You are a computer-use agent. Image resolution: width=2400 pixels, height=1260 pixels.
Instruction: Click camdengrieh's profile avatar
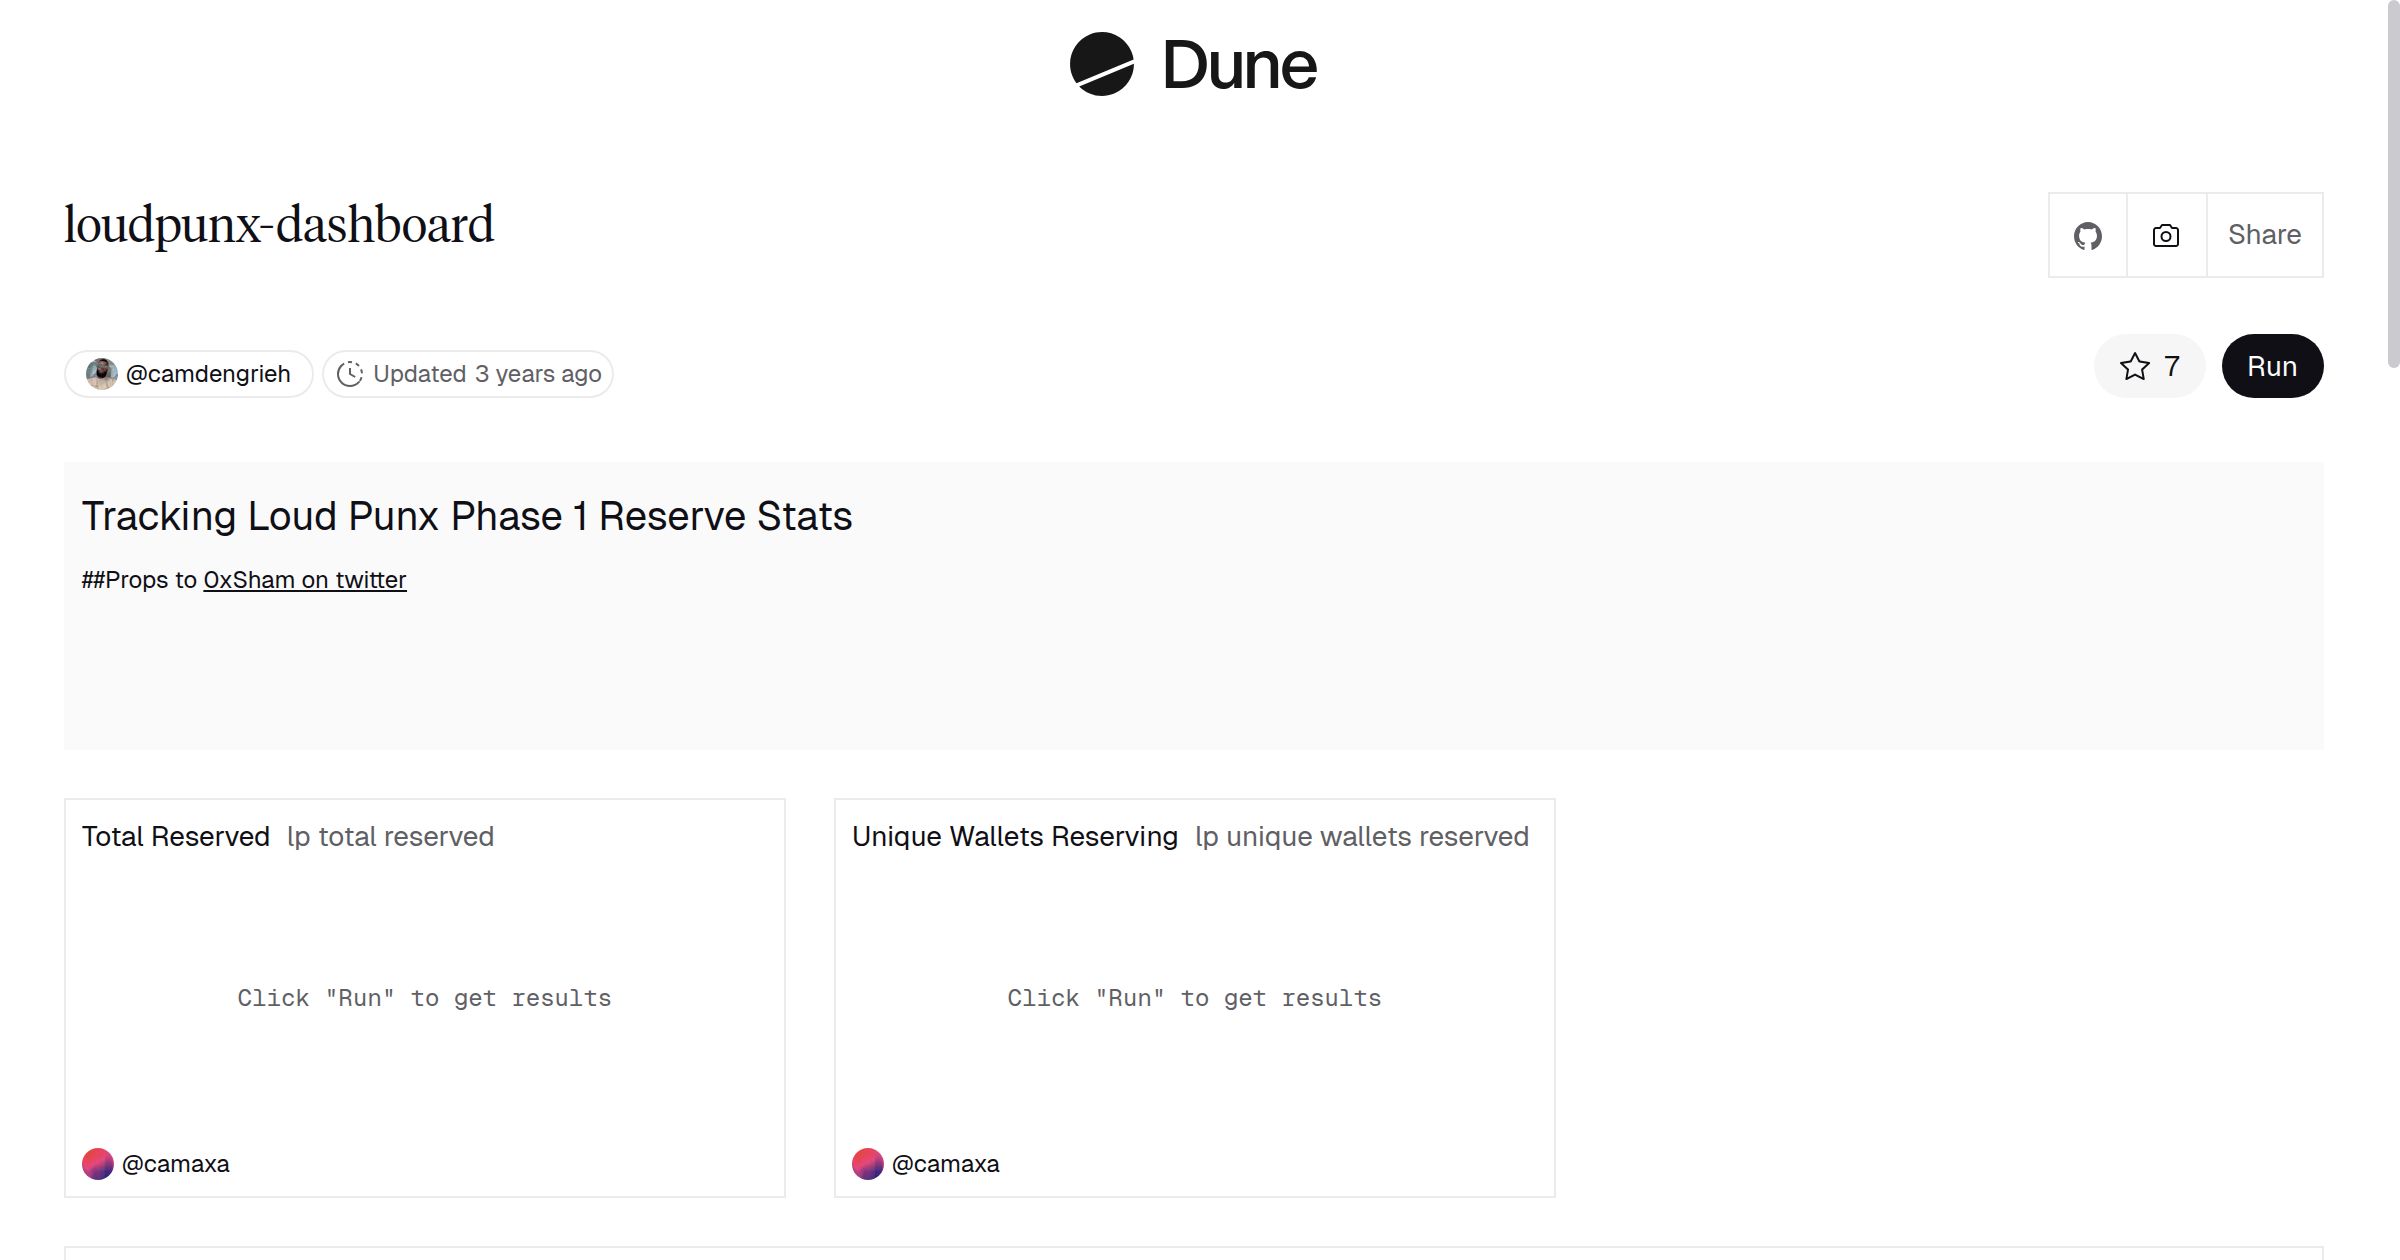[x=101, y=374]
